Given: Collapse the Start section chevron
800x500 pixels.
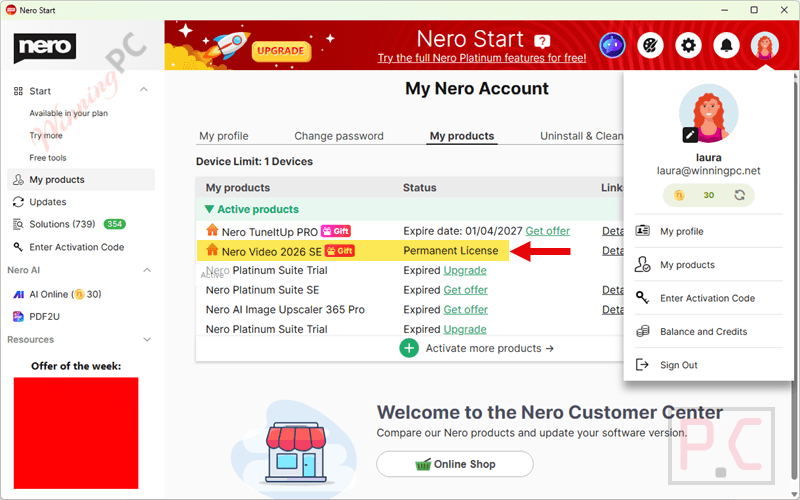Looking at the screenshot, I should (x=144, y=90).
